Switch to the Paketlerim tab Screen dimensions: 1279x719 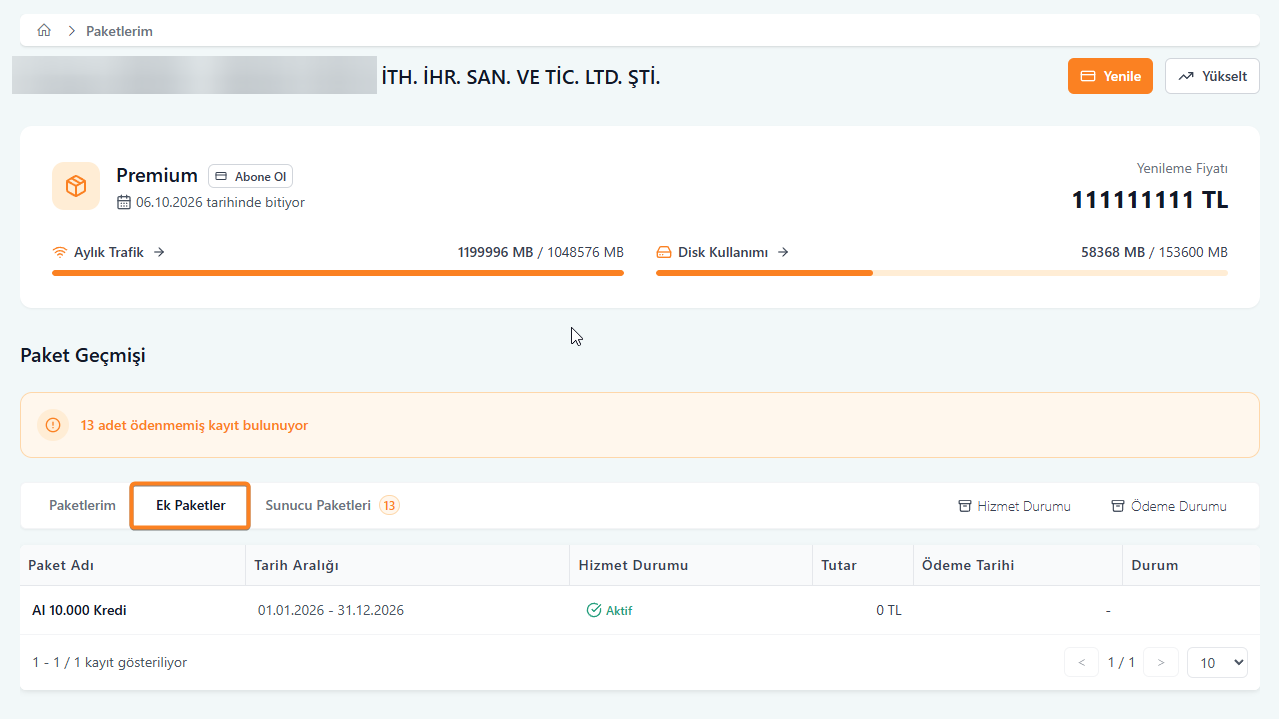(83, 506)
